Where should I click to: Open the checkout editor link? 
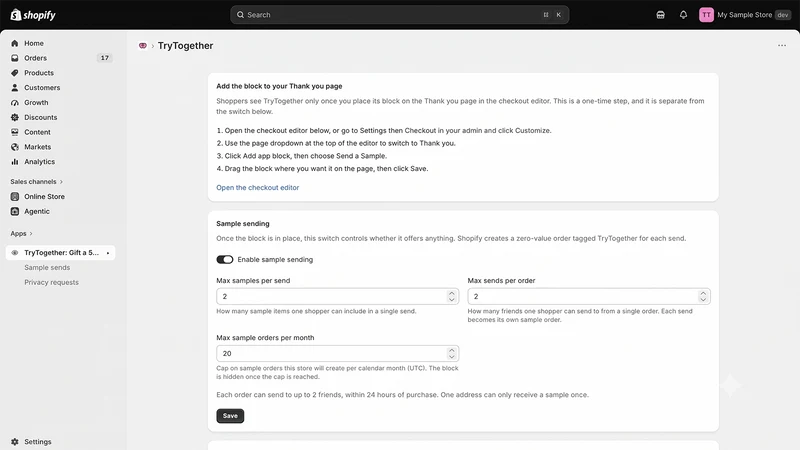(258, 188)
